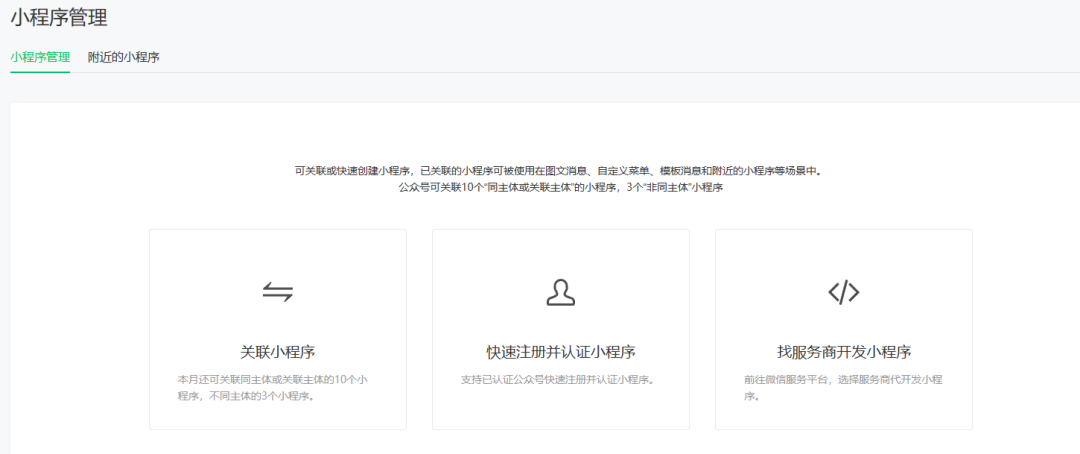Switch to the 小程序管理 tab
The image size is (1080, 454).
point(40,57)
